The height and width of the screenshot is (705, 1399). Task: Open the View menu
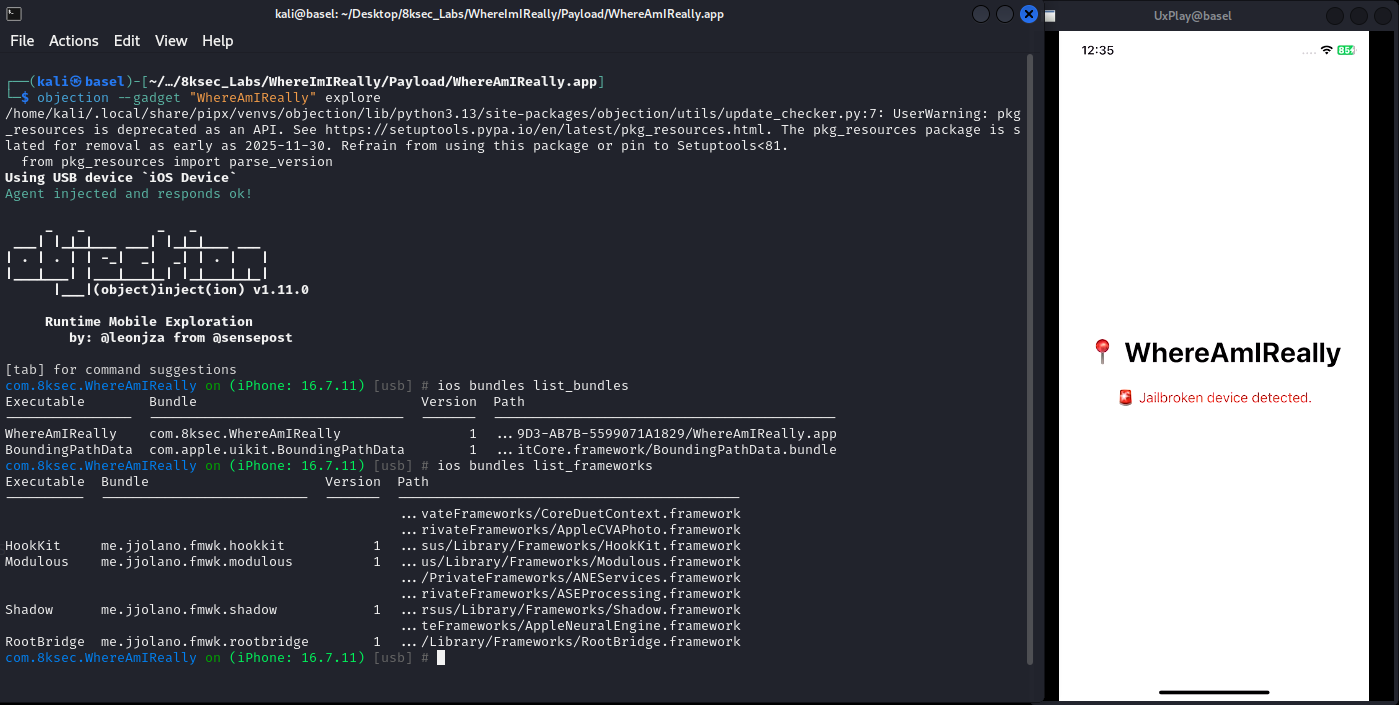click(x=171, y=41)
